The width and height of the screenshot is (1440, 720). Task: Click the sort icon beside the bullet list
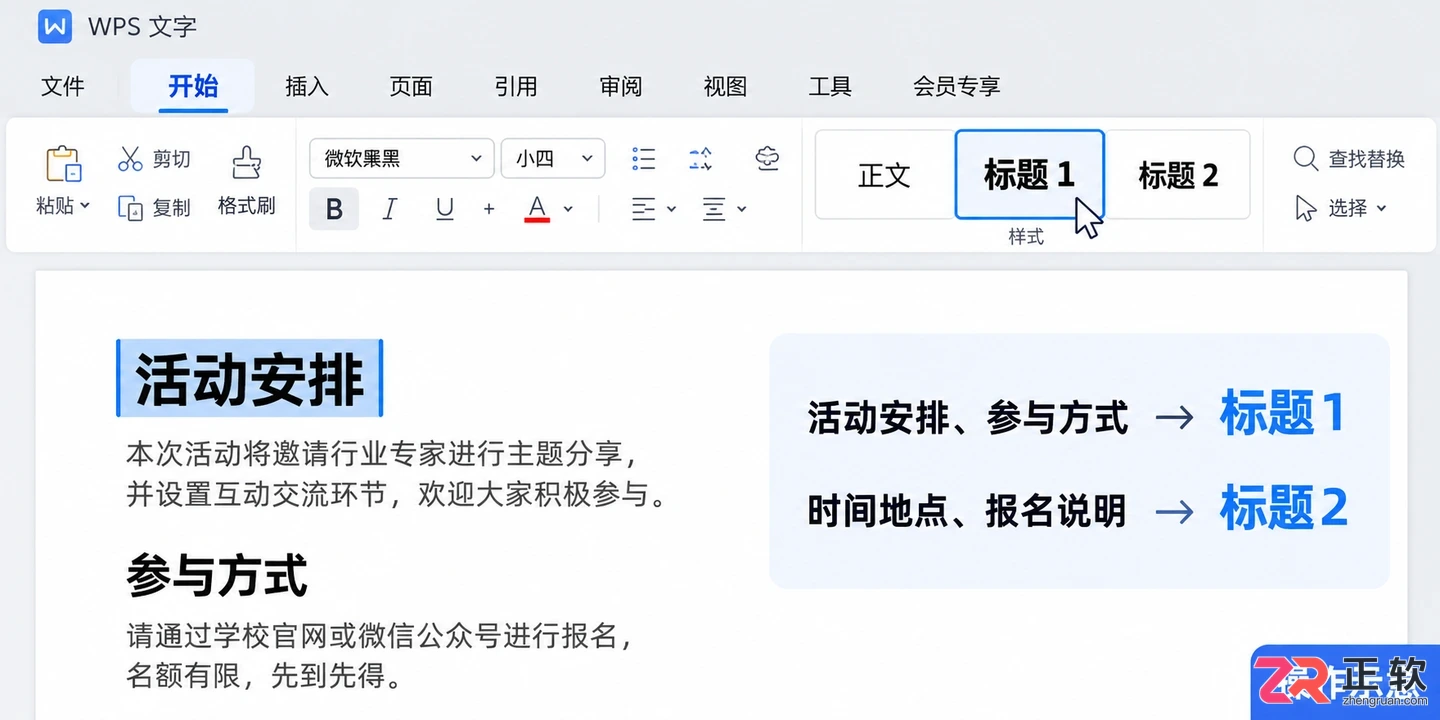pyautogui.click(x=701, y=158)
